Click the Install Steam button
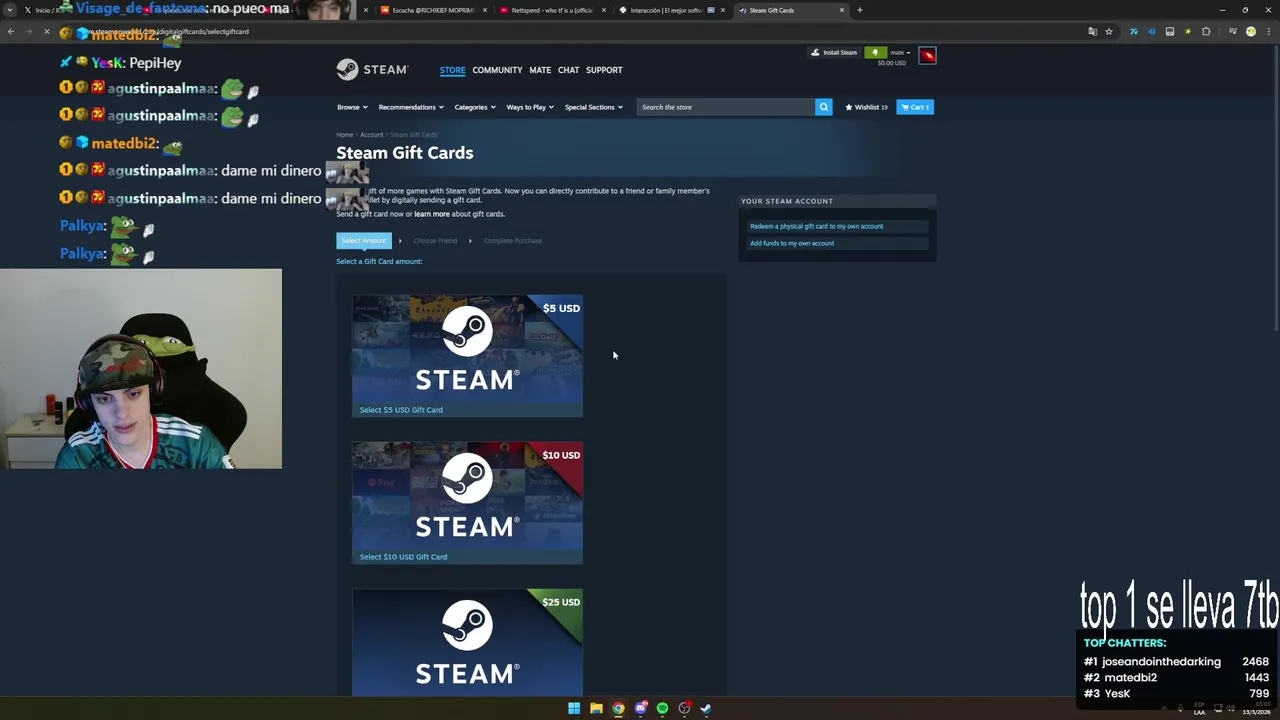 [834, 52]
